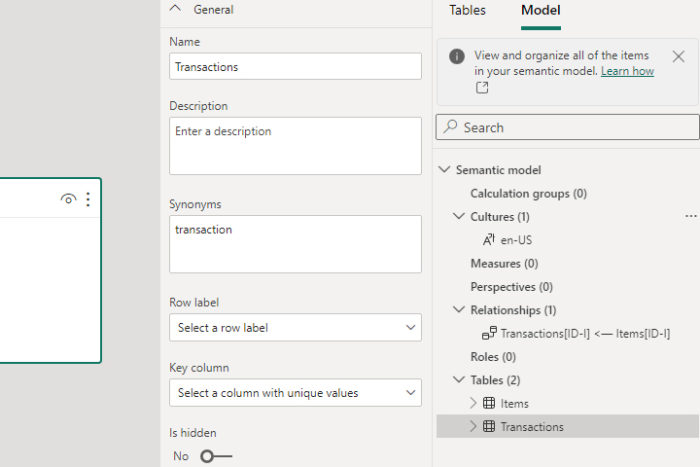Expand the Transactions table node
The height and width of the screenshot is (467, 700).
[x=473, y=426]
